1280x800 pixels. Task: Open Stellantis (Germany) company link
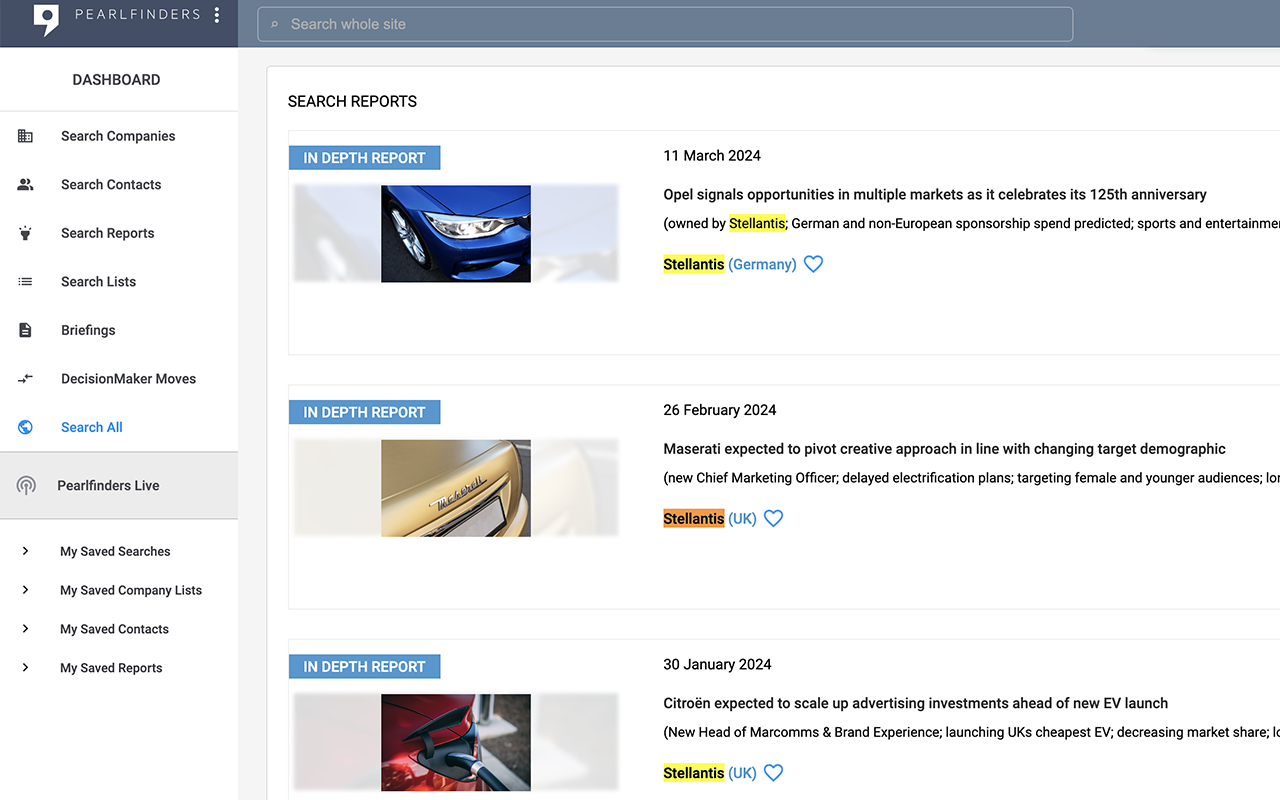point(730,264)
